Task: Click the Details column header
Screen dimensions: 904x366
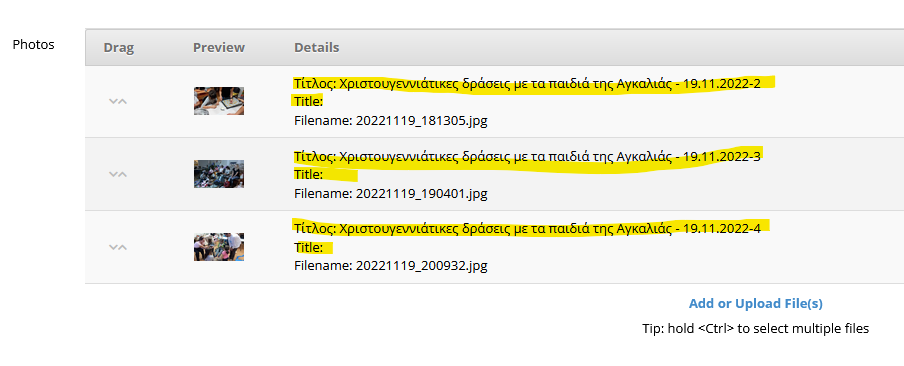Action: (x=317, y=47)
